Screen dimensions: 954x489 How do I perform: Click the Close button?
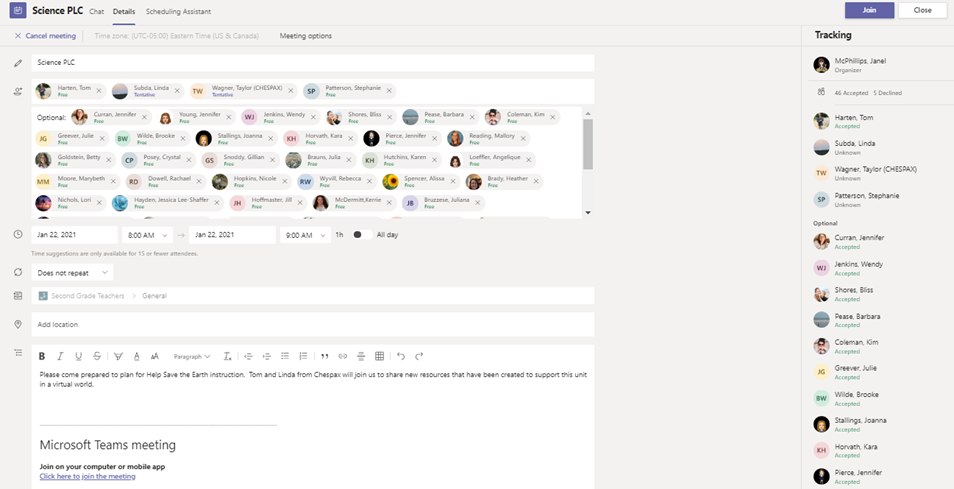click(922, 10)
